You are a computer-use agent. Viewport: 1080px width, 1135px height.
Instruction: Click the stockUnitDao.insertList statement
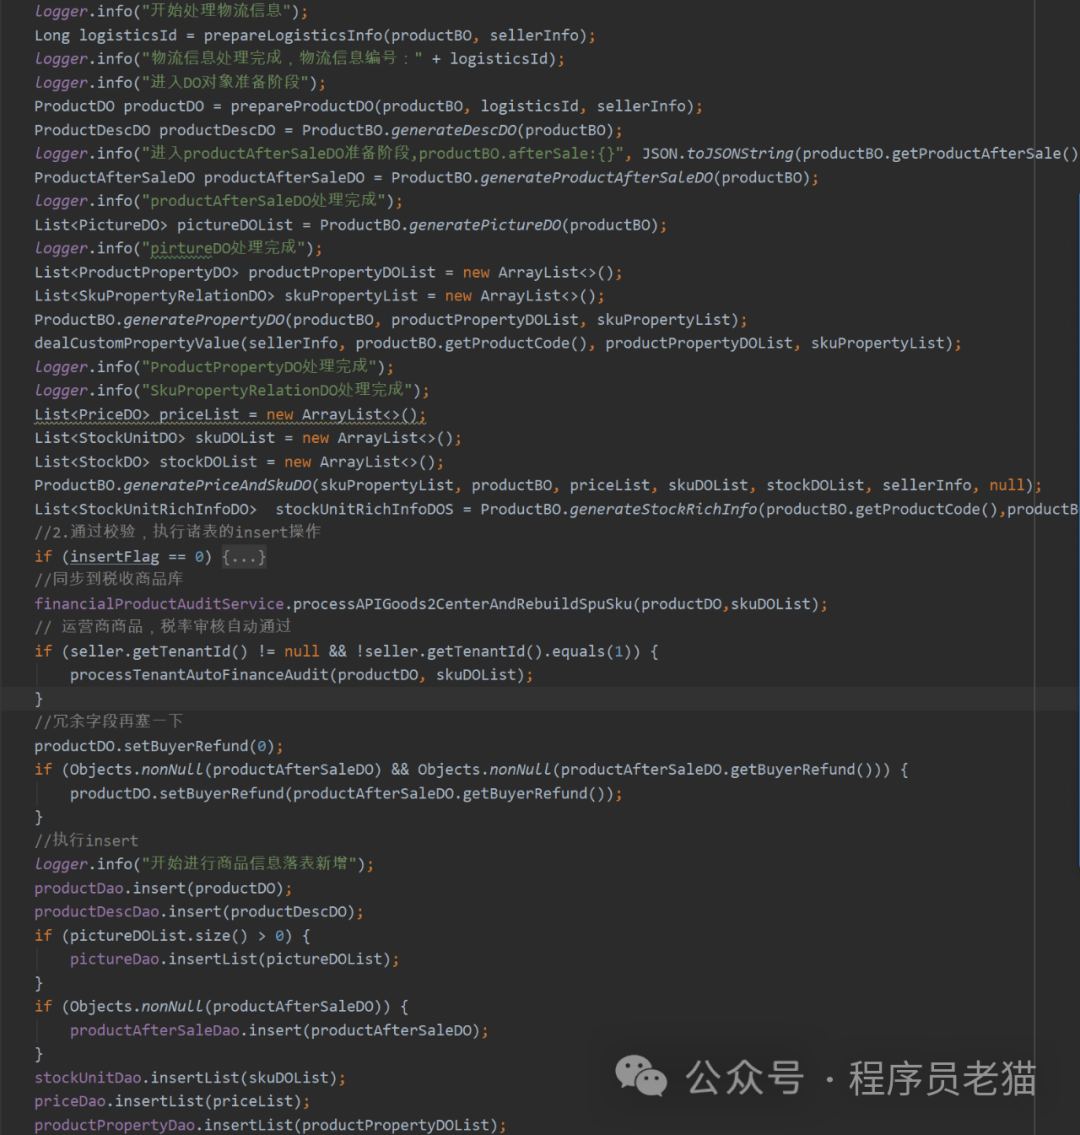point(189,1078)
